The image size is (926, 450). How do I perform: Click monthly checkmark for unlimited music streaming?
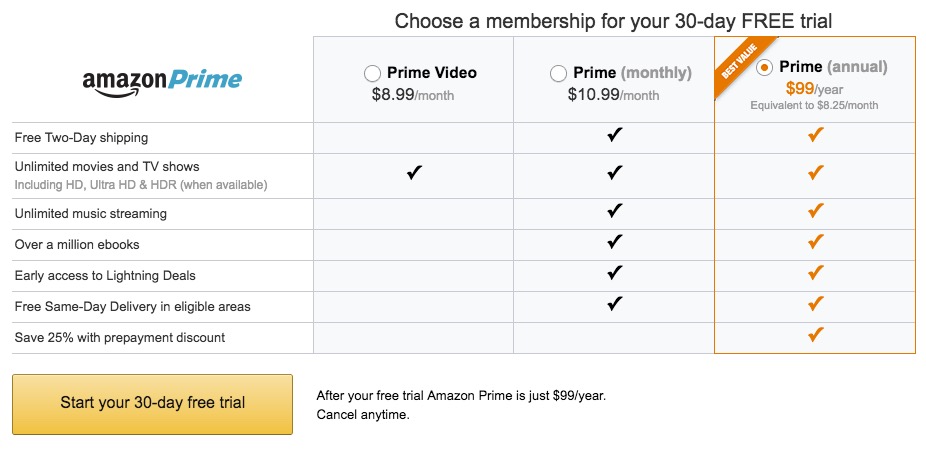coord(615,211)
